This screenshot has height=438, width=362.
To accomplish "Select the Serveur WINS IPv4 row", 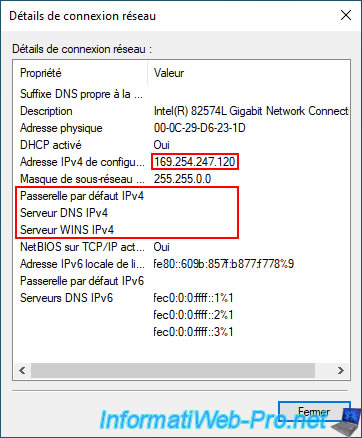I will tap(182, 230).
